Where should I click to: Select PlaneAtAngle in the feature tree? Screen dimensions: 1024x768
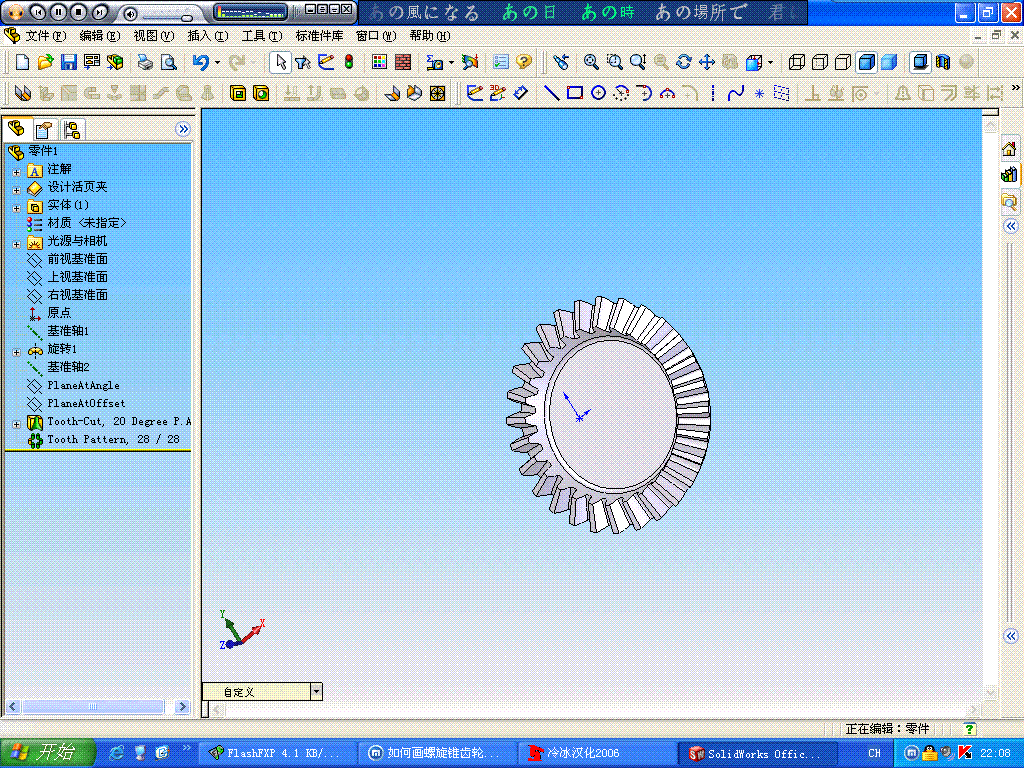coord(86,385)
